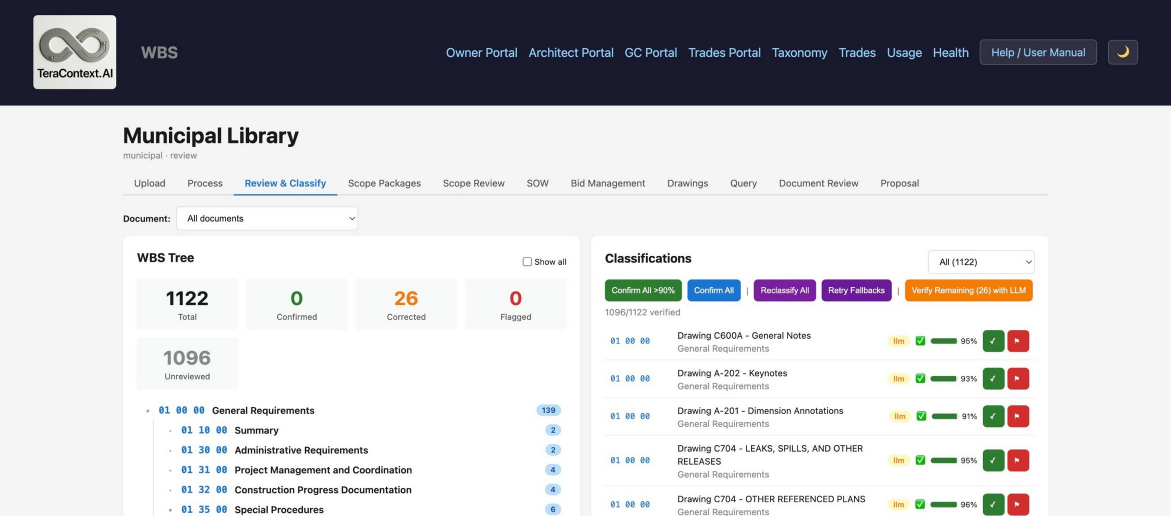Viewport: 1171px width, 520px height.
Task: Flag Drawing C704 Other Referenced Plans
Action: 1018,504
